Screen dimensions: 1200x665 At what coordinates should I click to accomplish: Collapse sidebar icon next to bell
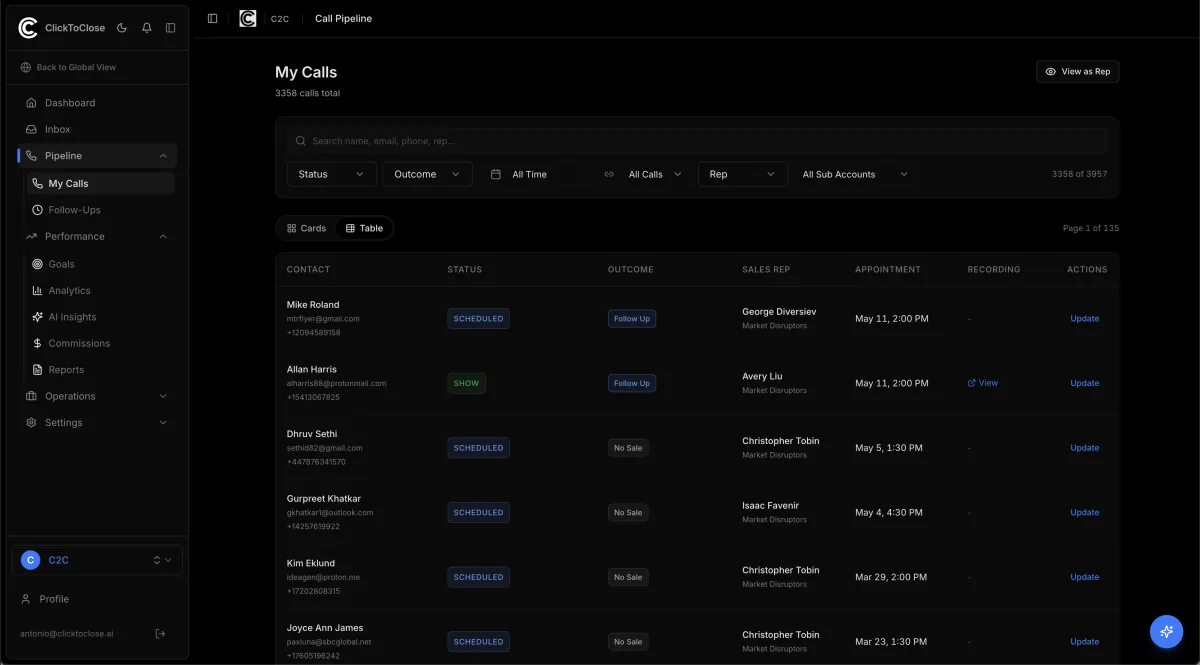pyautogui.click(x=171, y=28)
